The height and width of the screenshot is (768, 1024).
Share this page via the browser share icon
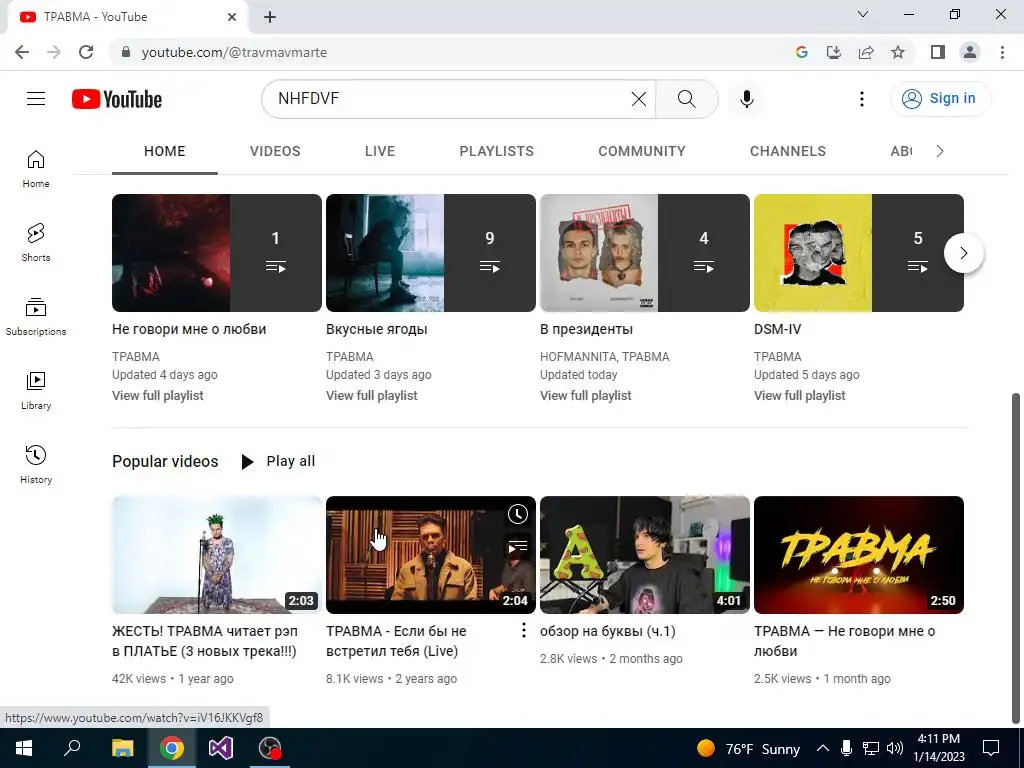coord(866,52)
